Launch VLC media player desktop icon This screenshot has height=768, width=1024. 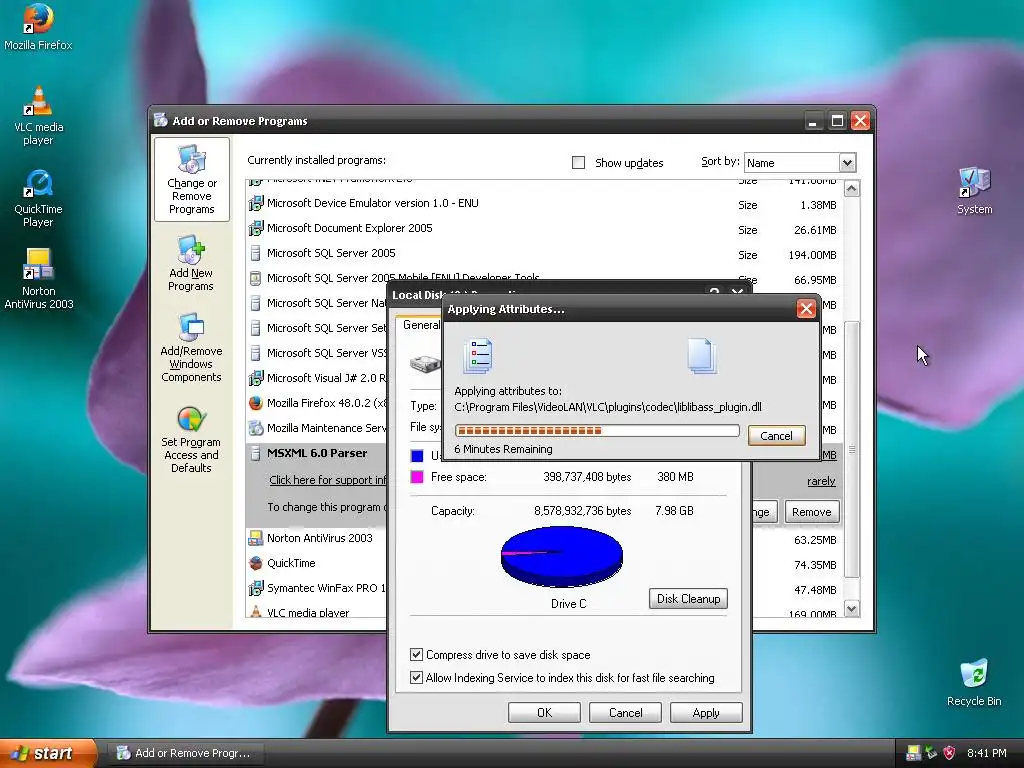pyautogui.click(x=38, y=116)
